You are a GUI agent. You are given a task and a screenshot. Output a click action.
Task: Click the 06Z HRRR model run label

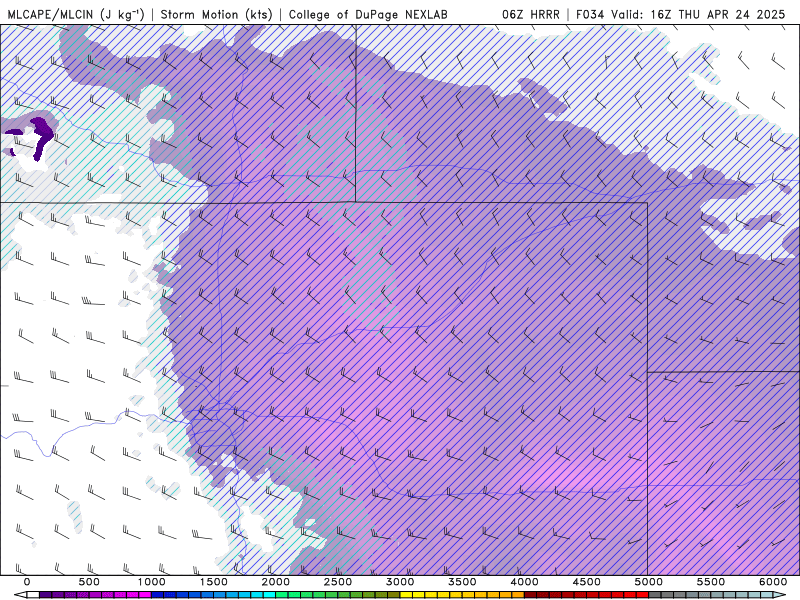click(531, 14)
